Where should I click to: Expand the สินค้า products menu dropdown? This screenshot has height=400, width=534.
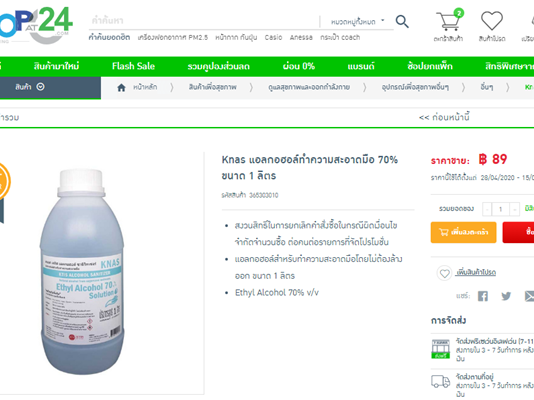[x=30, y=87]
